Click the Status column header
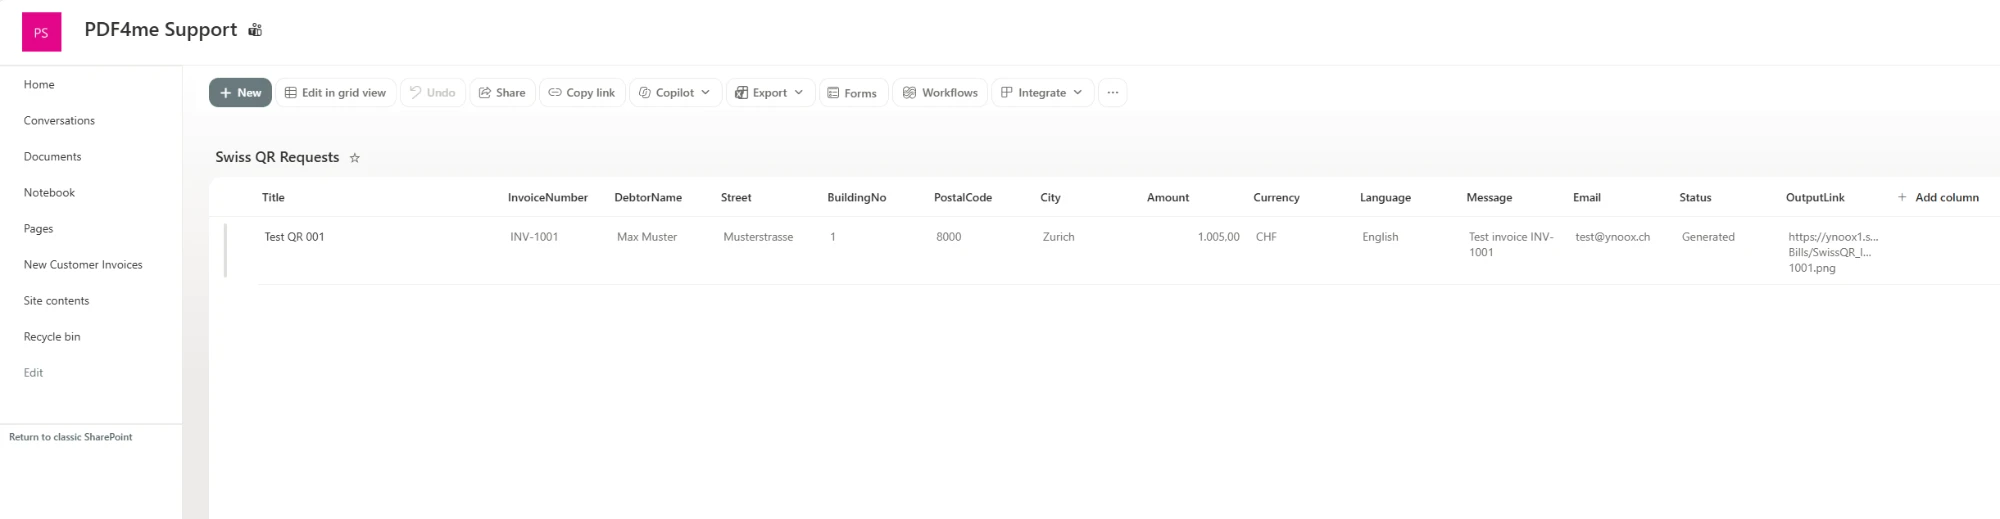This screenshot has width=2000, height=519. click(x=1695, y=198)
